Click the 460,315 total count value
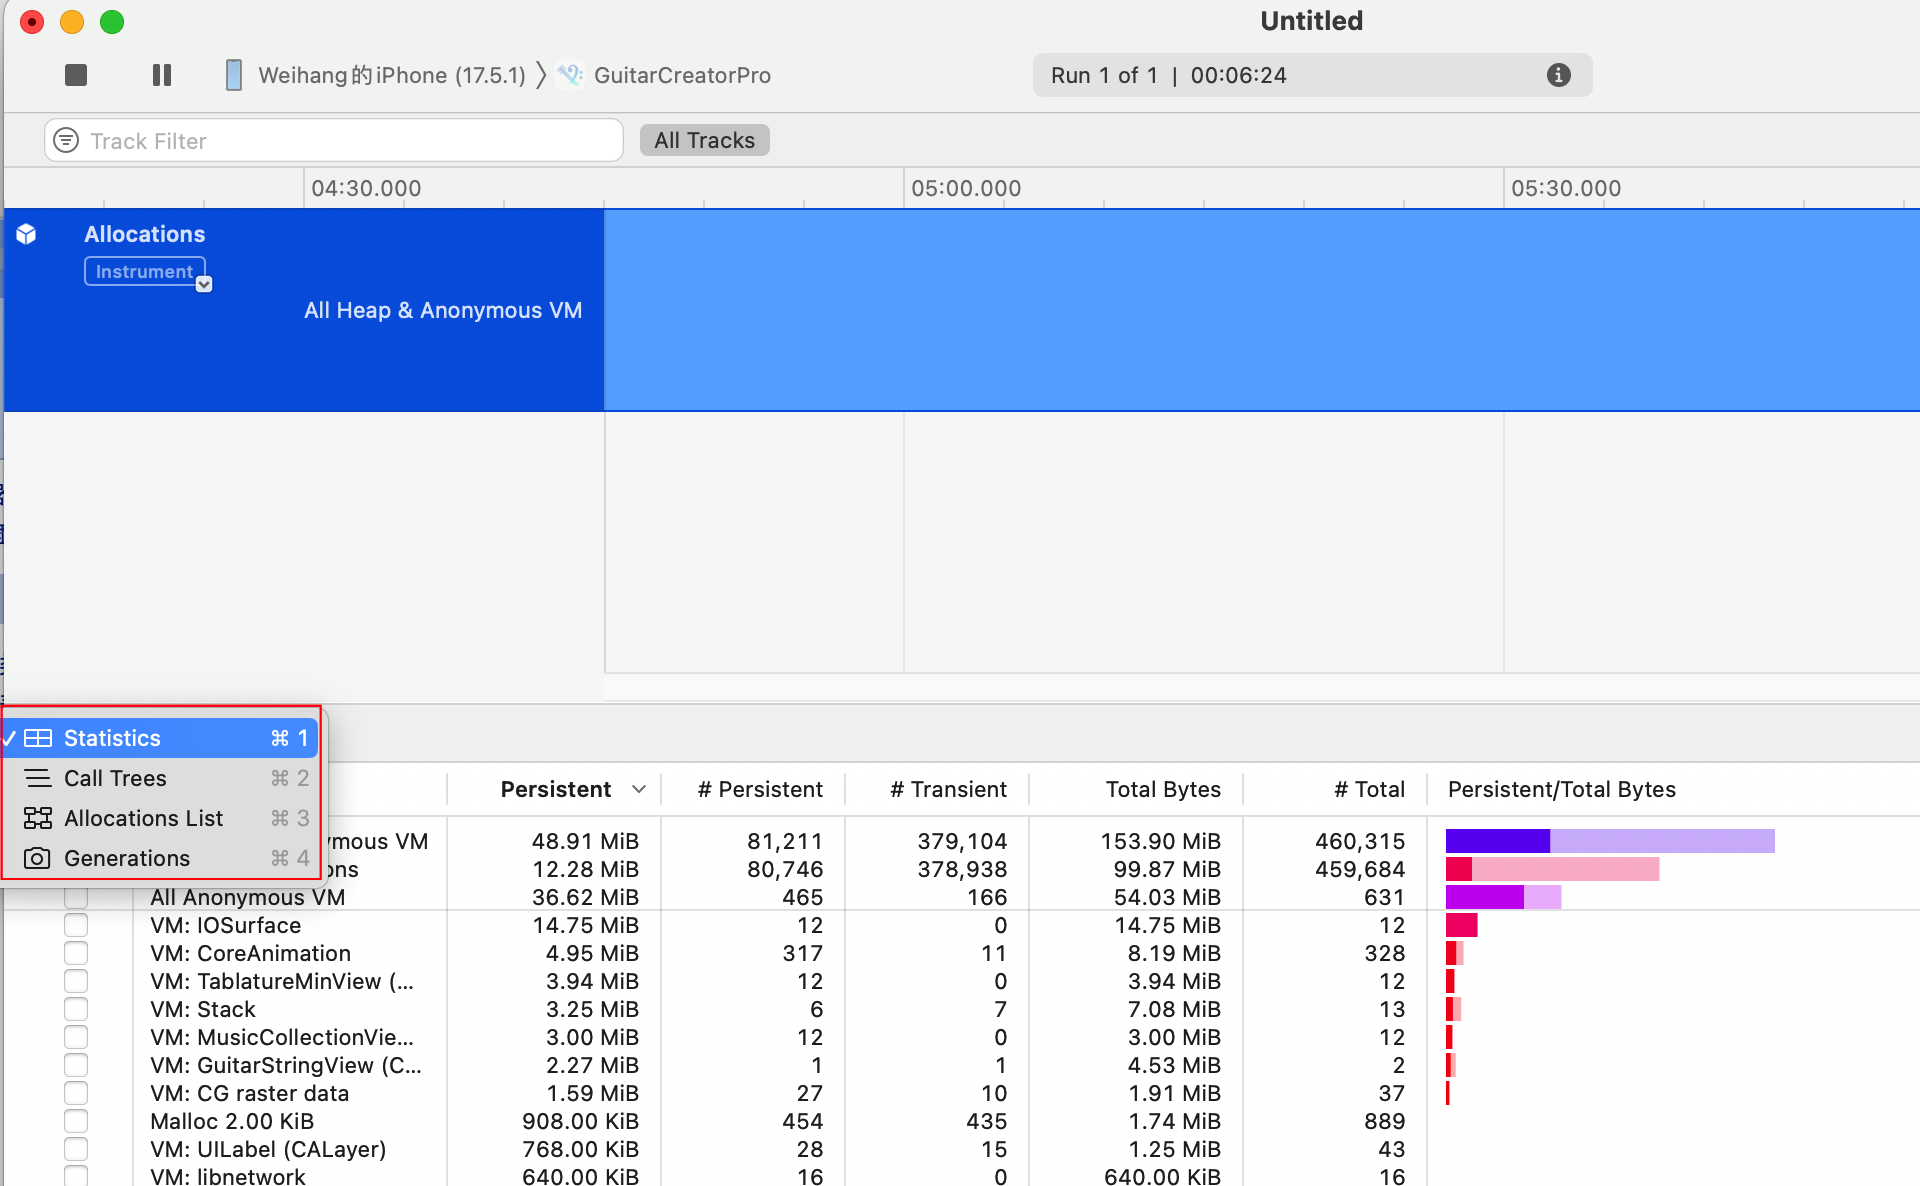The width and height of the screenshot is (1920, 1186). tap(1360, 841)
